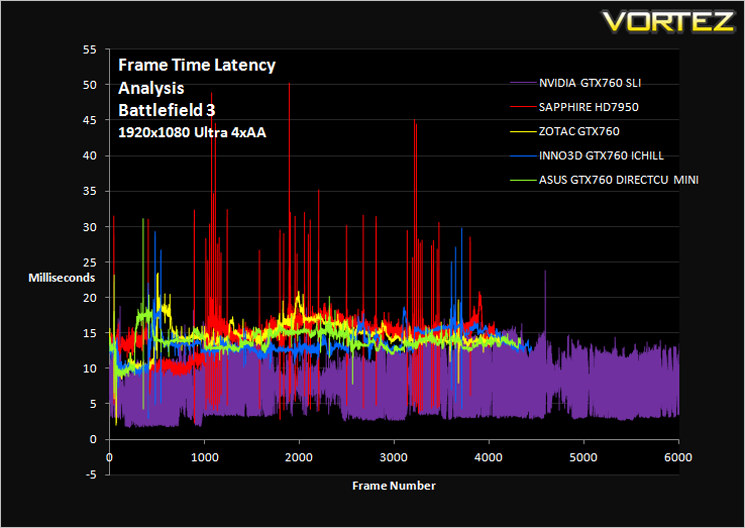Click the Frame Time Latency title text

197,65
